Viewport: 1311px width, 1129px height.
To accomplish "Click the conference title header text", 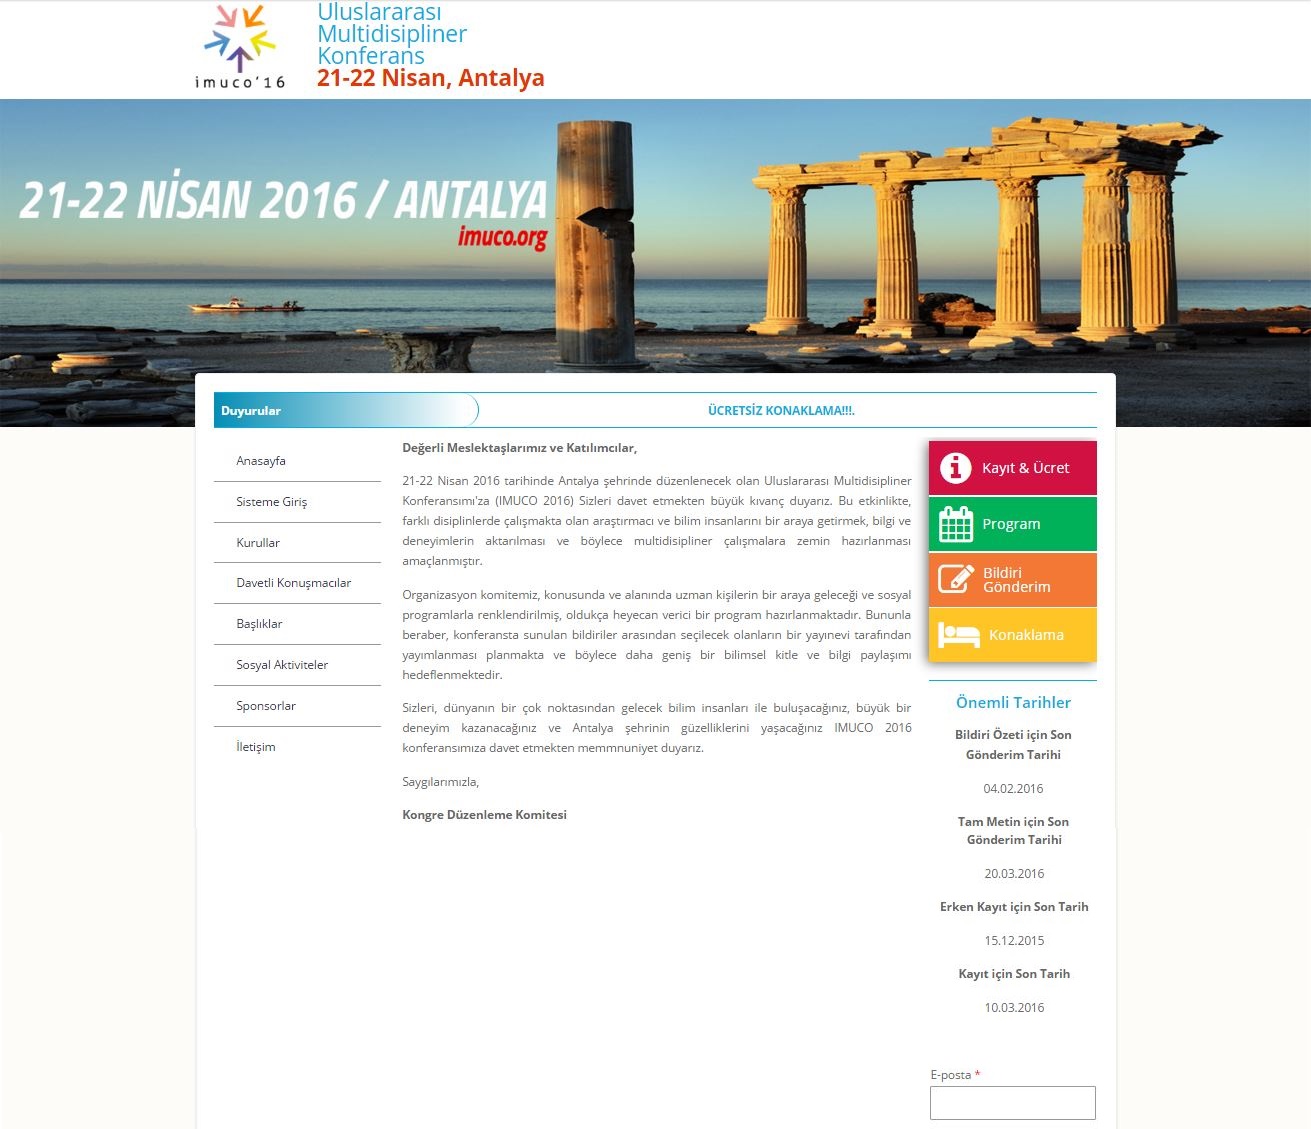I will click(392, 34).
